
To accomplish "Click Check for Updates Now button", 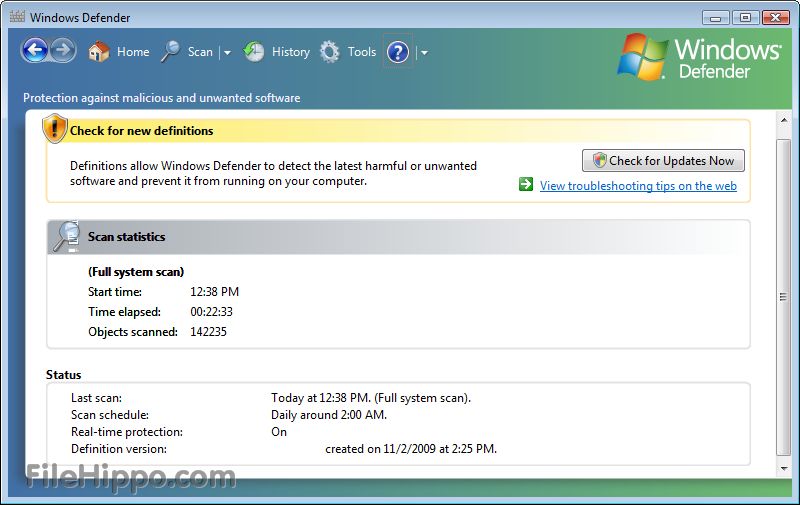I will 663,161.
